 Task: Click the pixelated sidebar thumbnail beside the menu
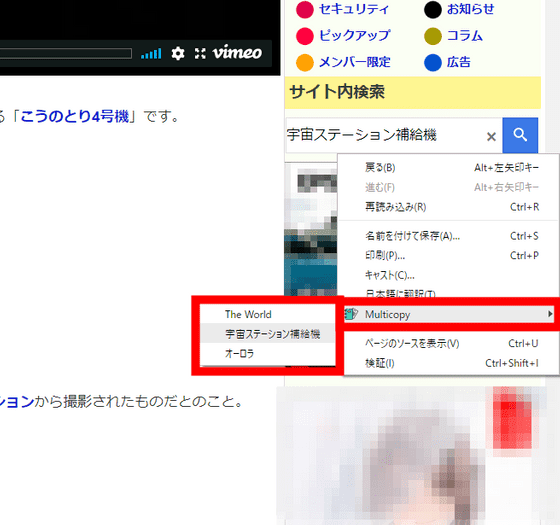(311, 230)
